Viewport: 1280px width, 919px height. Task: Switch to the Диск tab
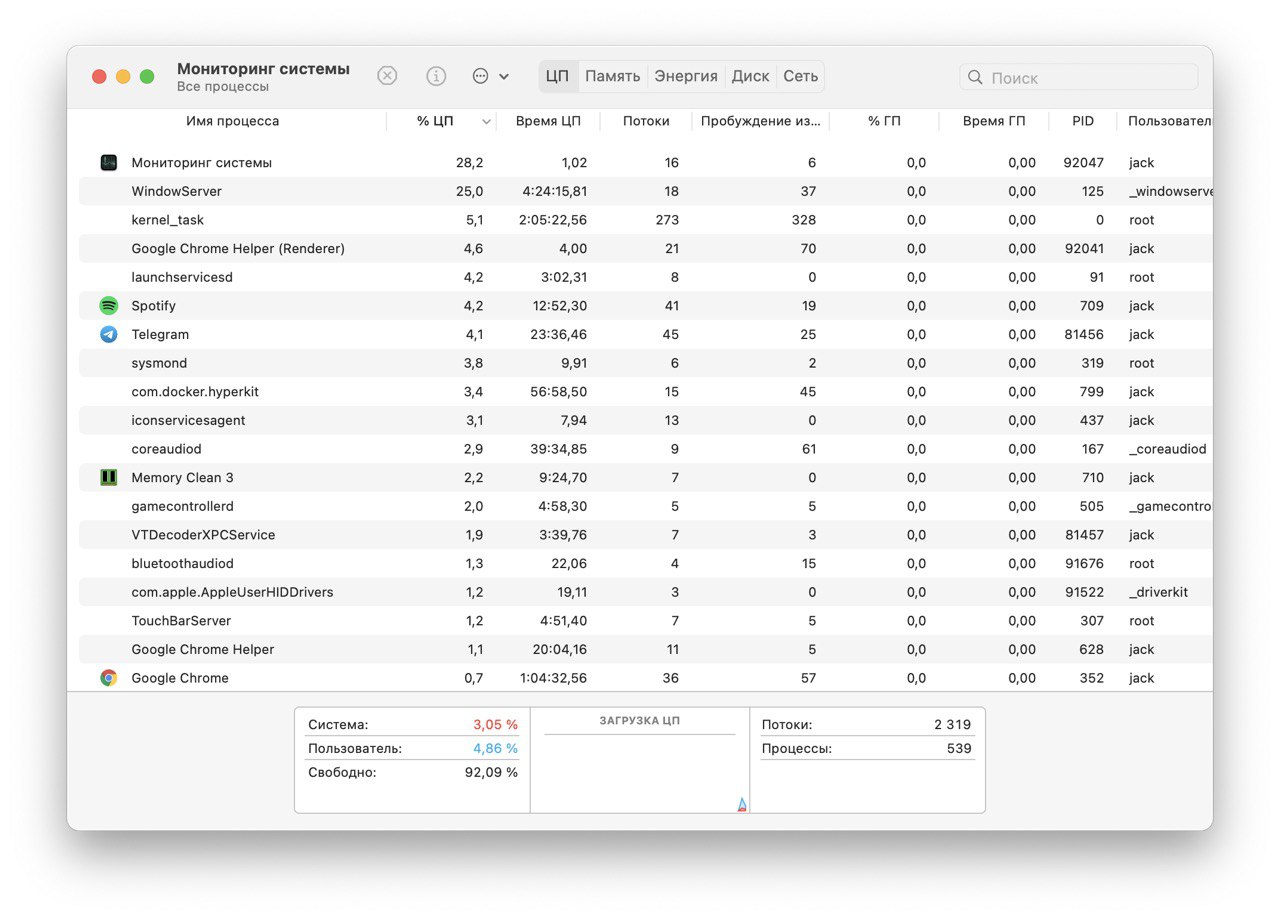[x=750, y=76]
